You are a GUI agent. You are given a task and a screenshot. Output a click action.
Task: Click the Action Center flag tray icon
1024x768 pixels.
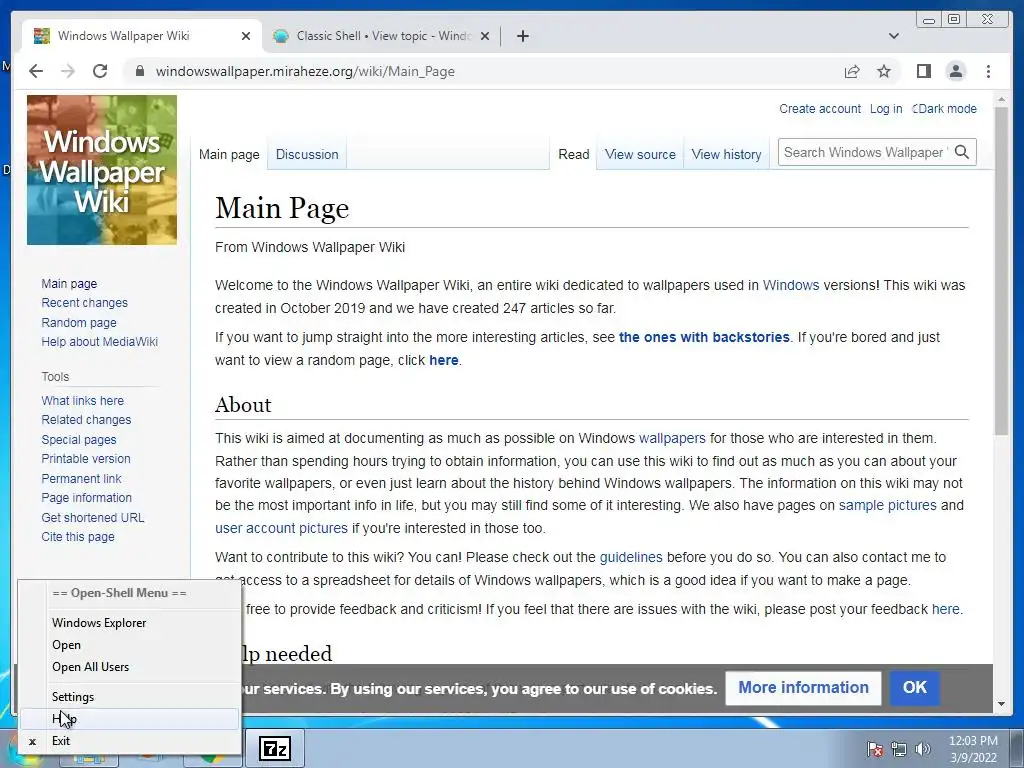click(x=874, y=749)
